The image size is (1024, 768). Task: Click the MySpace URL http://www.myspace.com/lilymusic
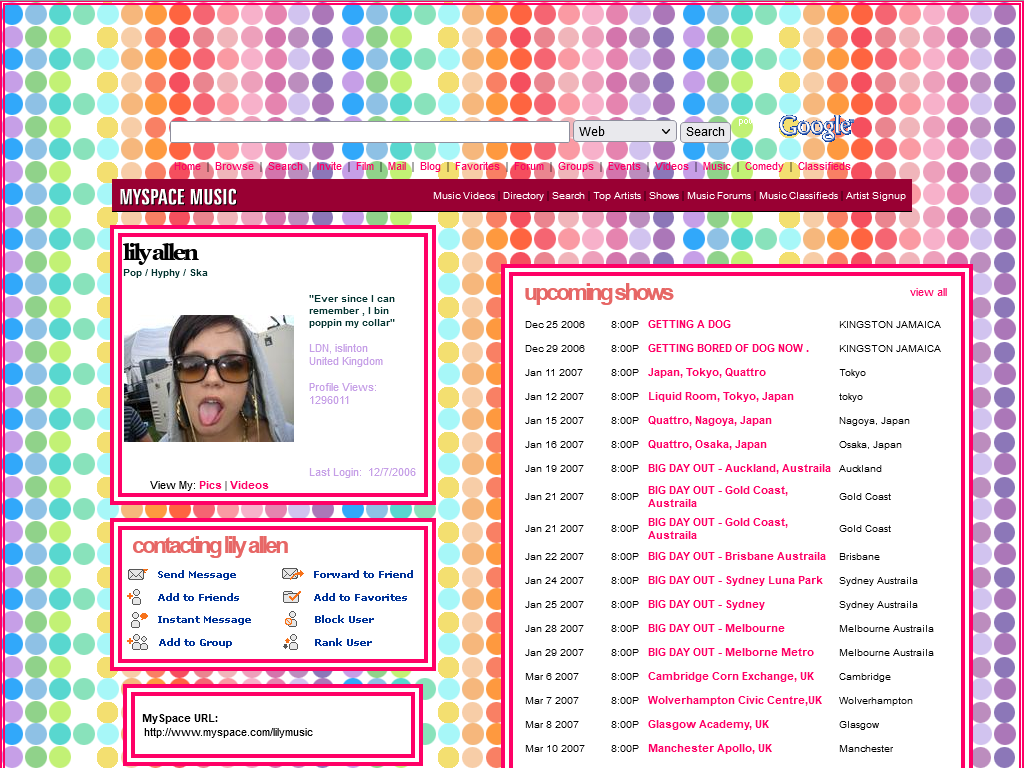pos(229,732)
